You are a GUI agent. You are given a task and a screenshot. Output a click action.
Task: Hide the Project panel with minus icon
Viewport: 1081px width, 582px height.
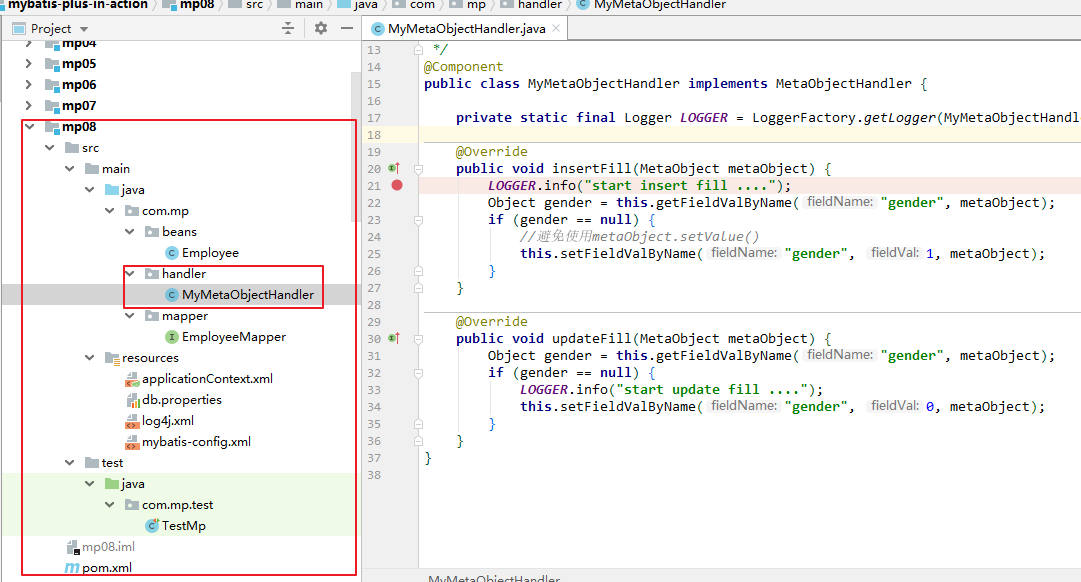coord(347,28)
